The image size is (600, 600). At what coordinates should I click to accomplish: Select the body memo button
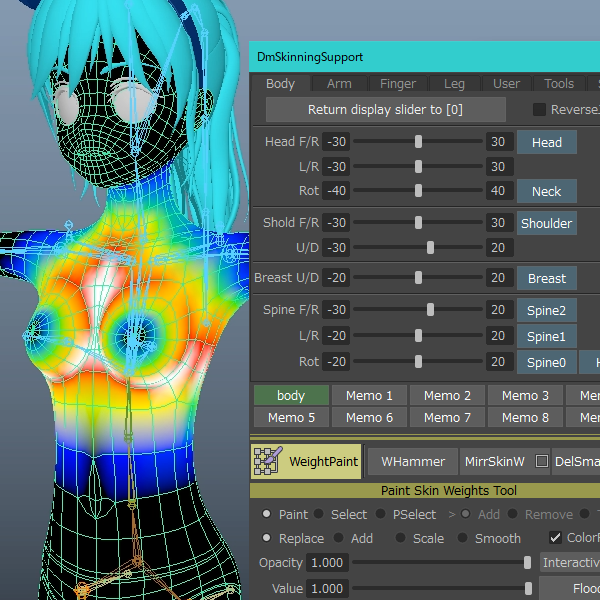(291, 395)
